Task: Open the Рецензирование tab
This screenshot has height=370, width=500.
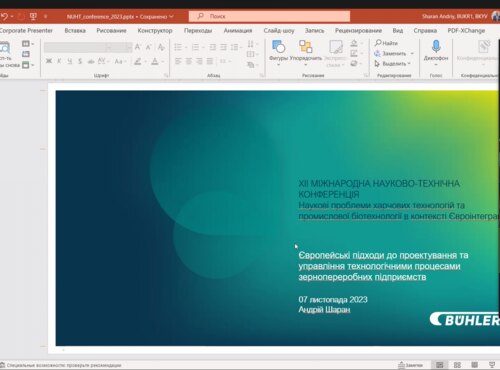Action: (358, 31)
